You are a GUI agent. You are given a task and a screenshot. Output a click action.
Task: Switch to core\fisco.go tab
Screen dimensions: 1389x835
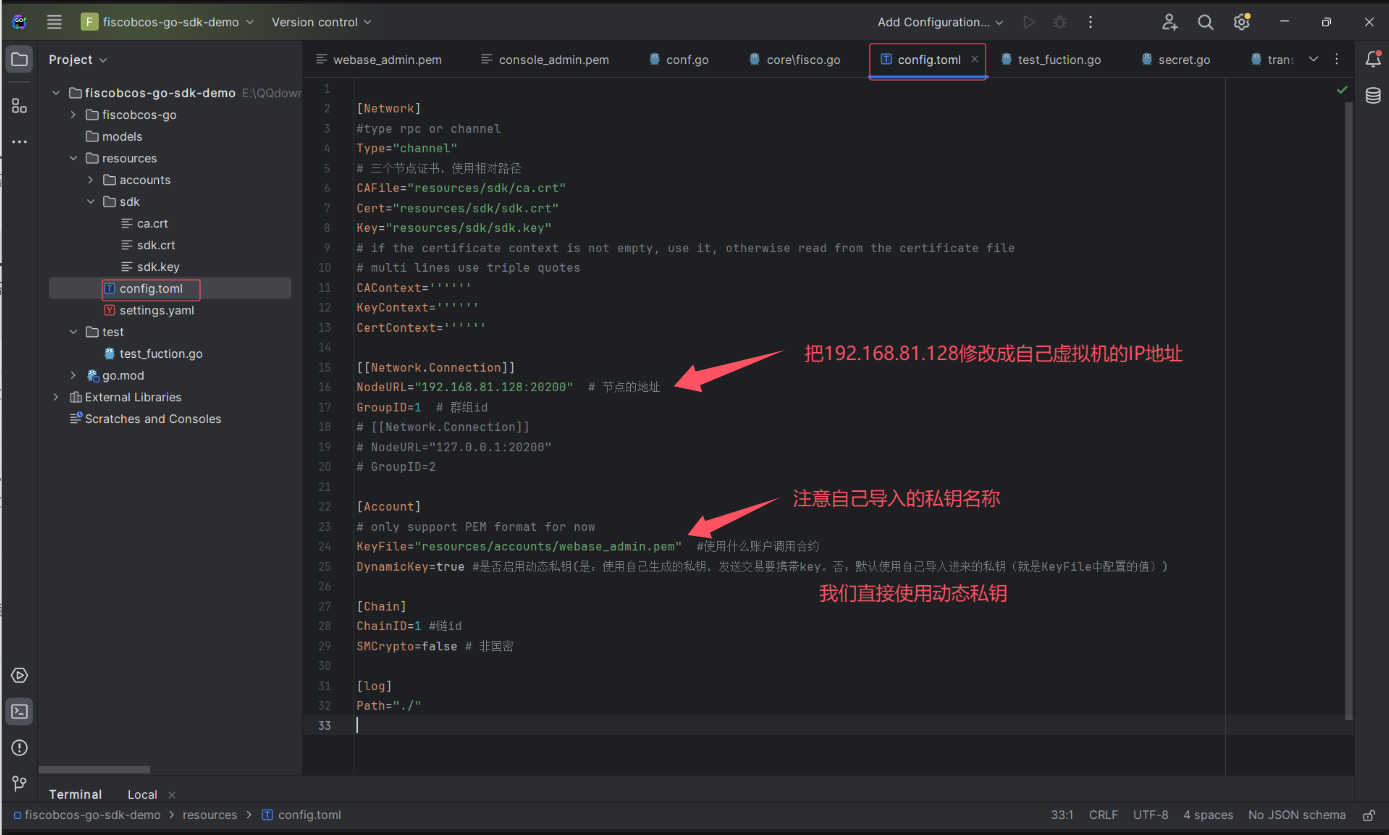(x=795, y=60)
